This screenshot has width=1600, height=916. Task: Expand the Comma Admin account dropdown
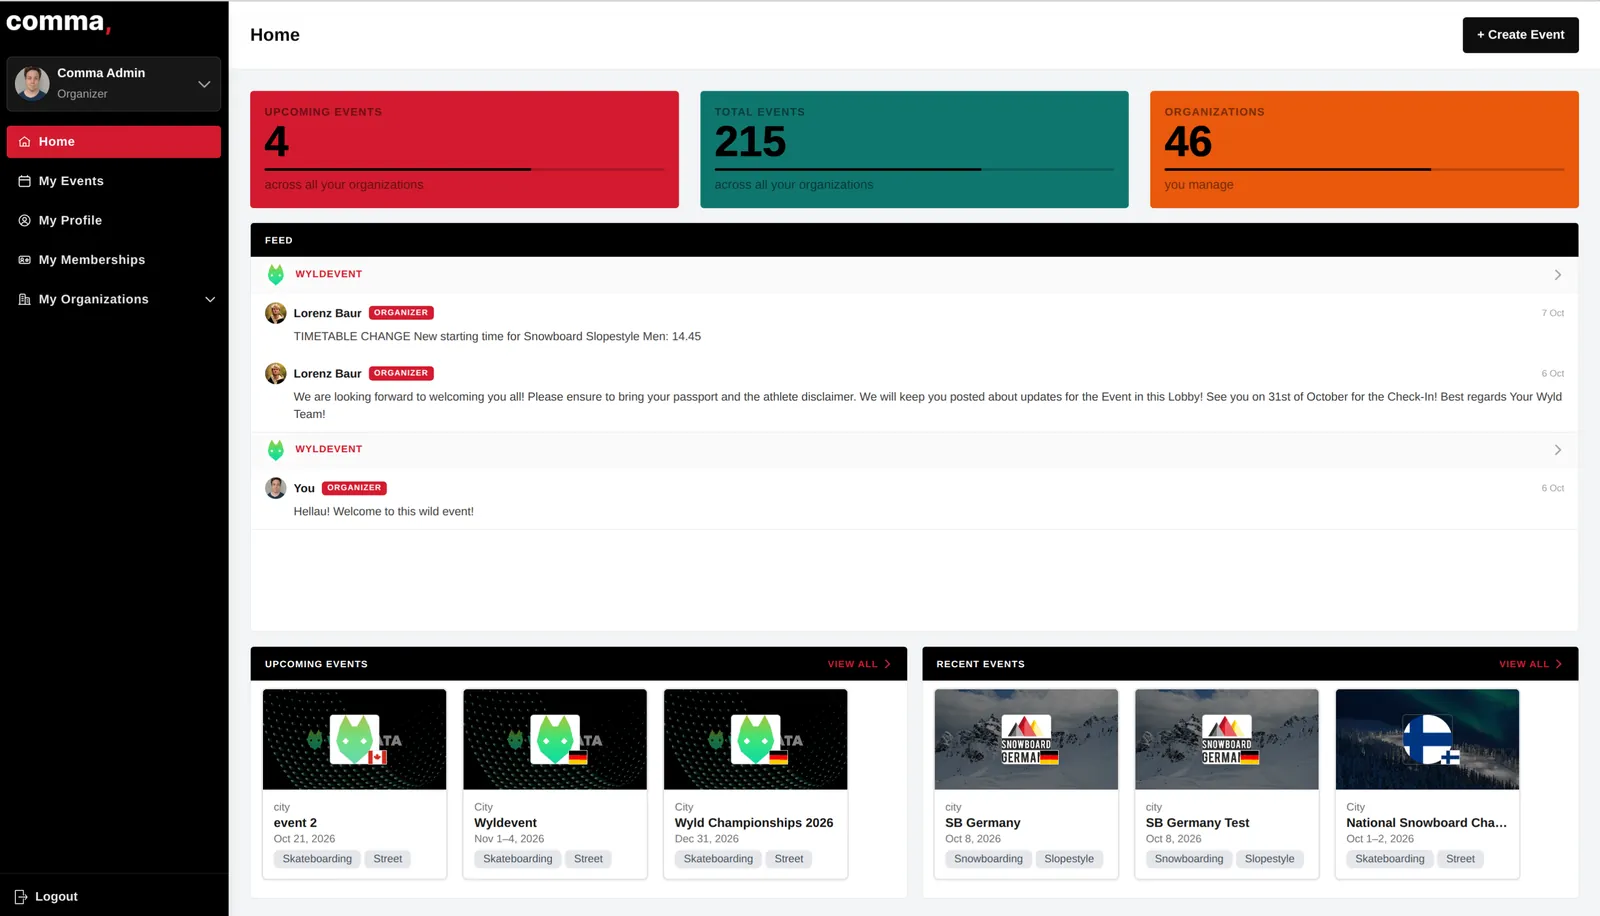(204, 84)
